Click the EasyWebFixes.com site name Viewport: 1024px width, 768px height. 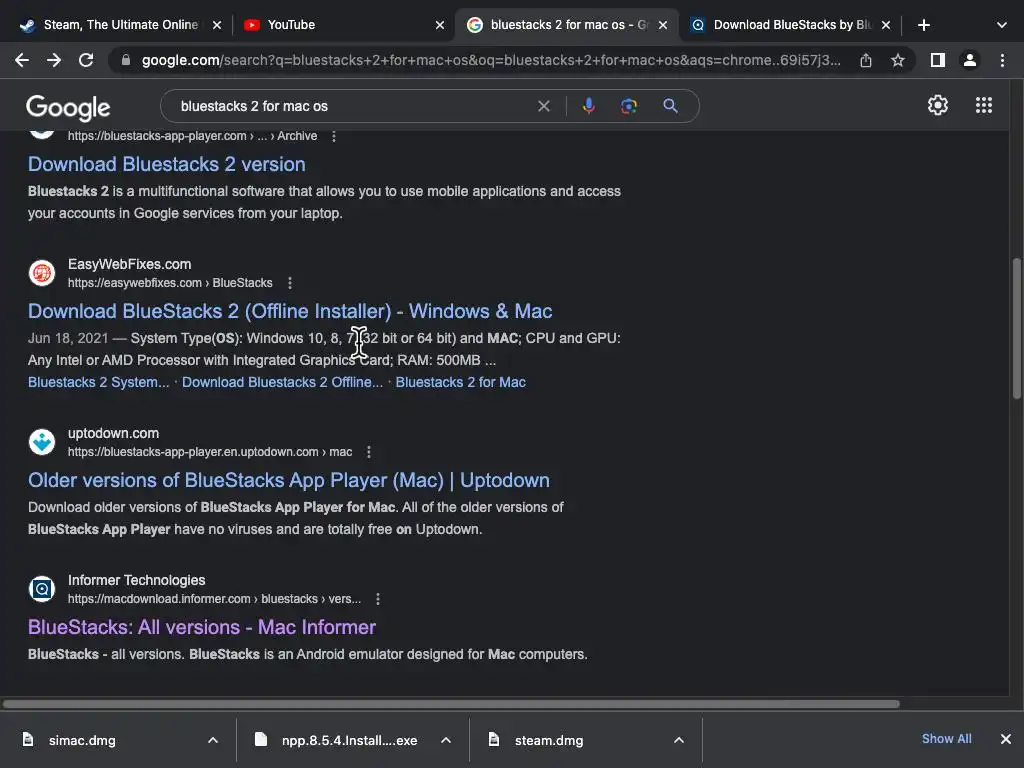[129, 264]
